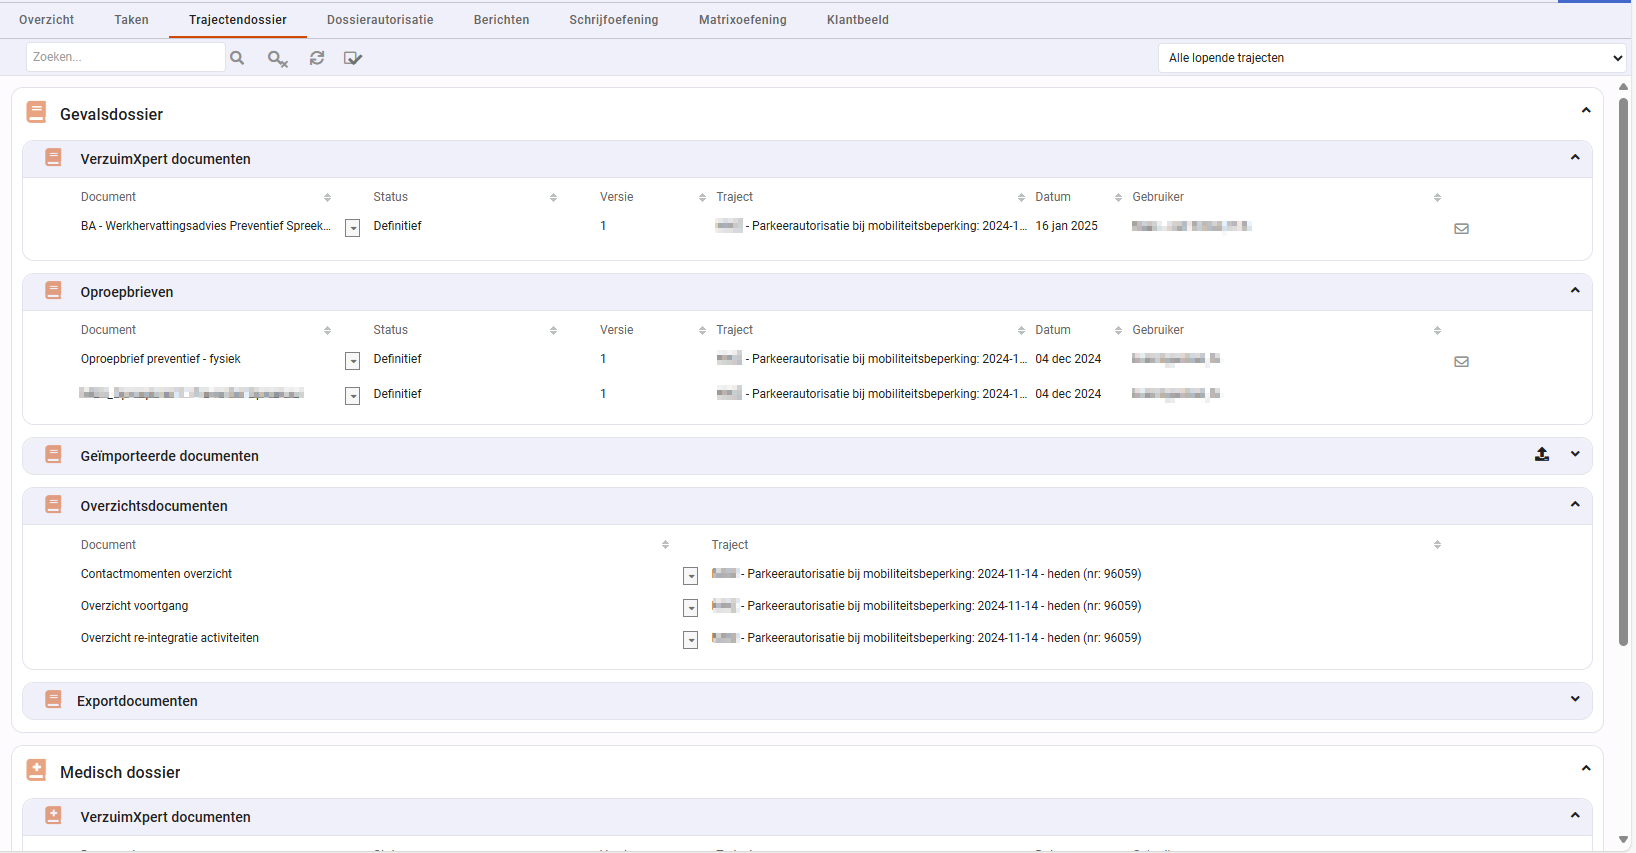Open Contactmomenten overzicht document
The width and height of the screenshot is (1636, 853).
(156, 574)
